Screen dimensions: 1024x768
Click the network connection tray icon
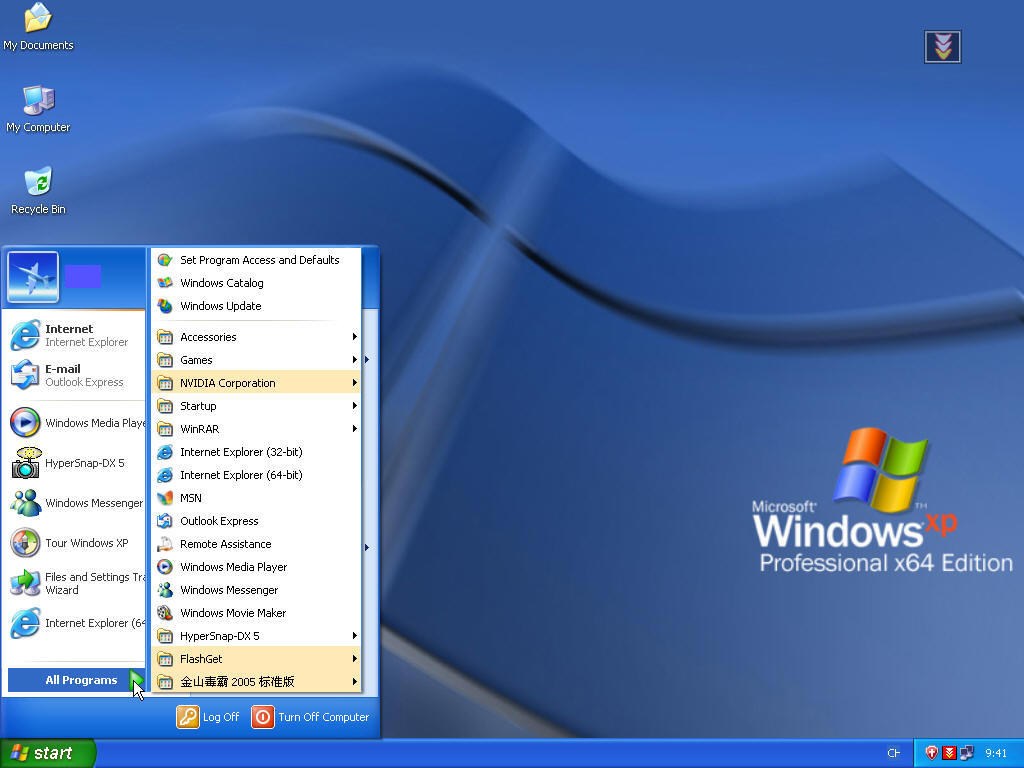(x=967, y=753)
